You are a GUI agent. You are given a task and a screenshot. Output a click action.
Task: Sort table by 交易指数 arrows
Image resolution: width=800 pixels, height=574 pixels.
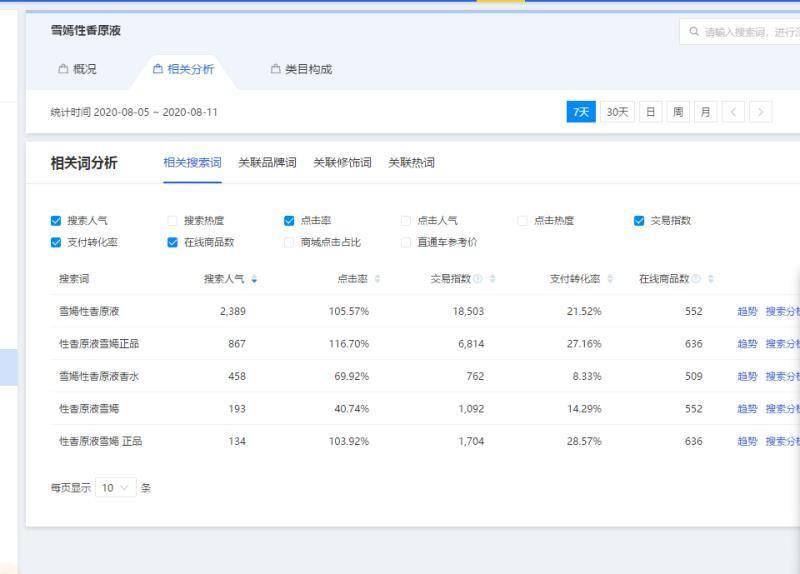[492, 279]
